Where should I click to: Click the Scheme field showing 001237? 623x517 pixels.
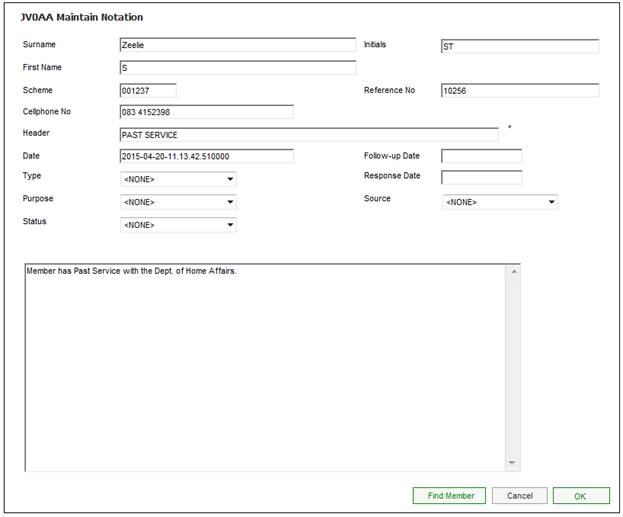(148, 91)
